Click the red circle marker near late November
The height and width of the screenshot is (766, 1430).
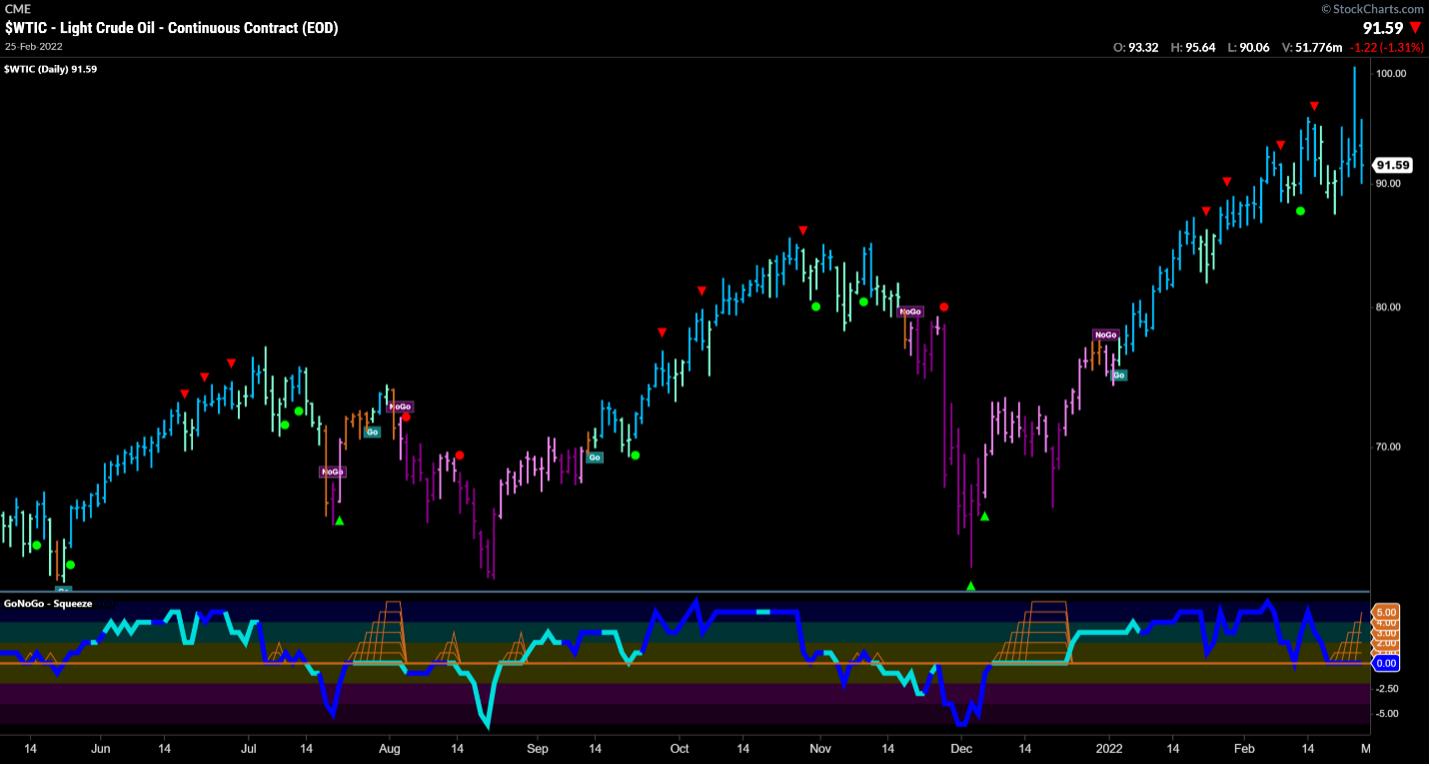click(x=944, y=307)
